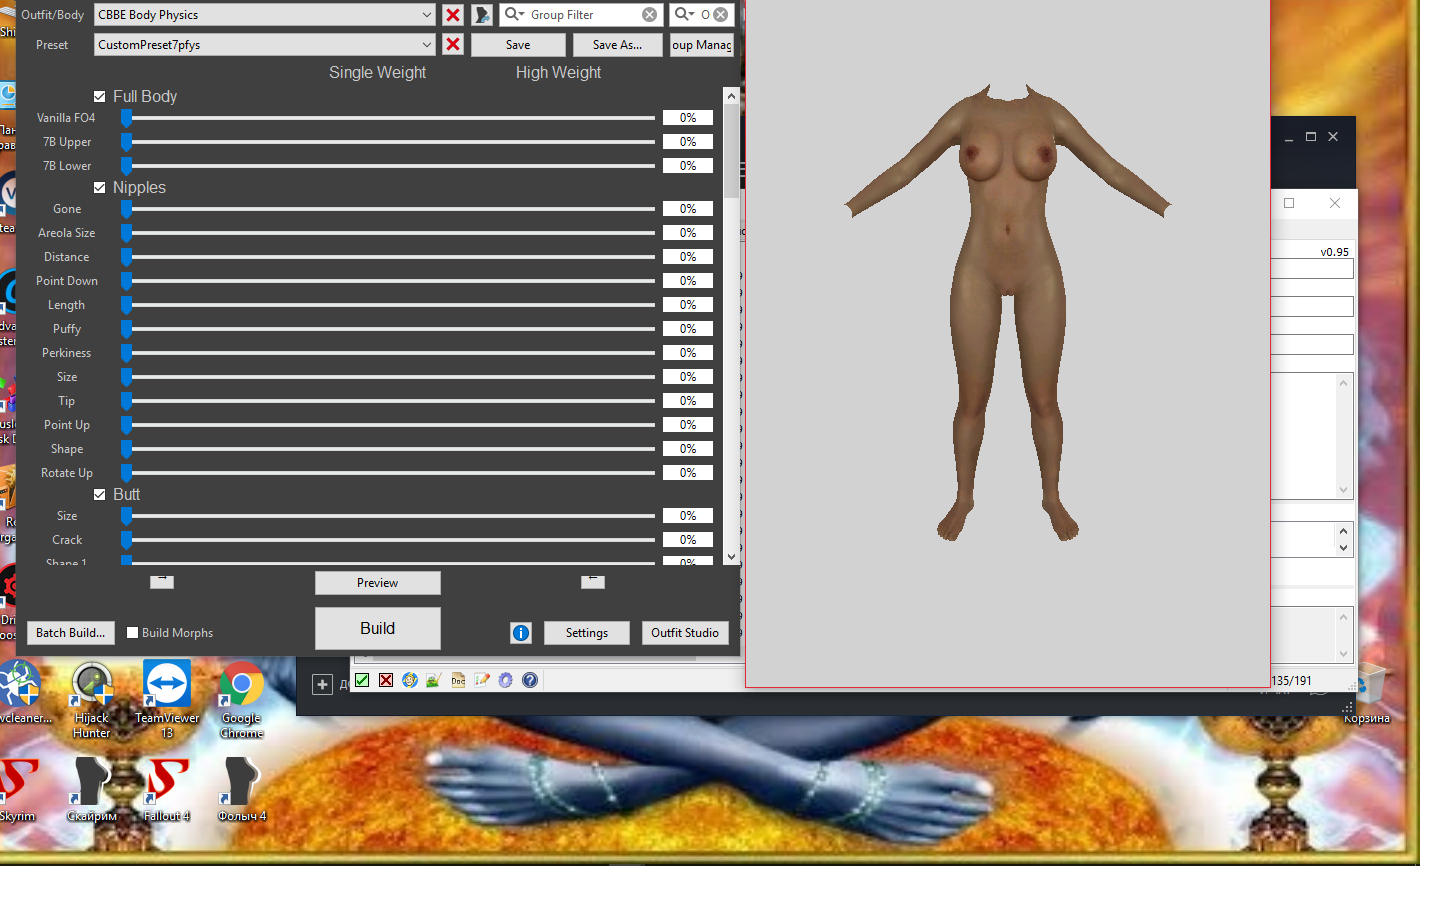Clear the Group Filter search field
This screenshot has width=1440, height=900.
tap(650, 15)
